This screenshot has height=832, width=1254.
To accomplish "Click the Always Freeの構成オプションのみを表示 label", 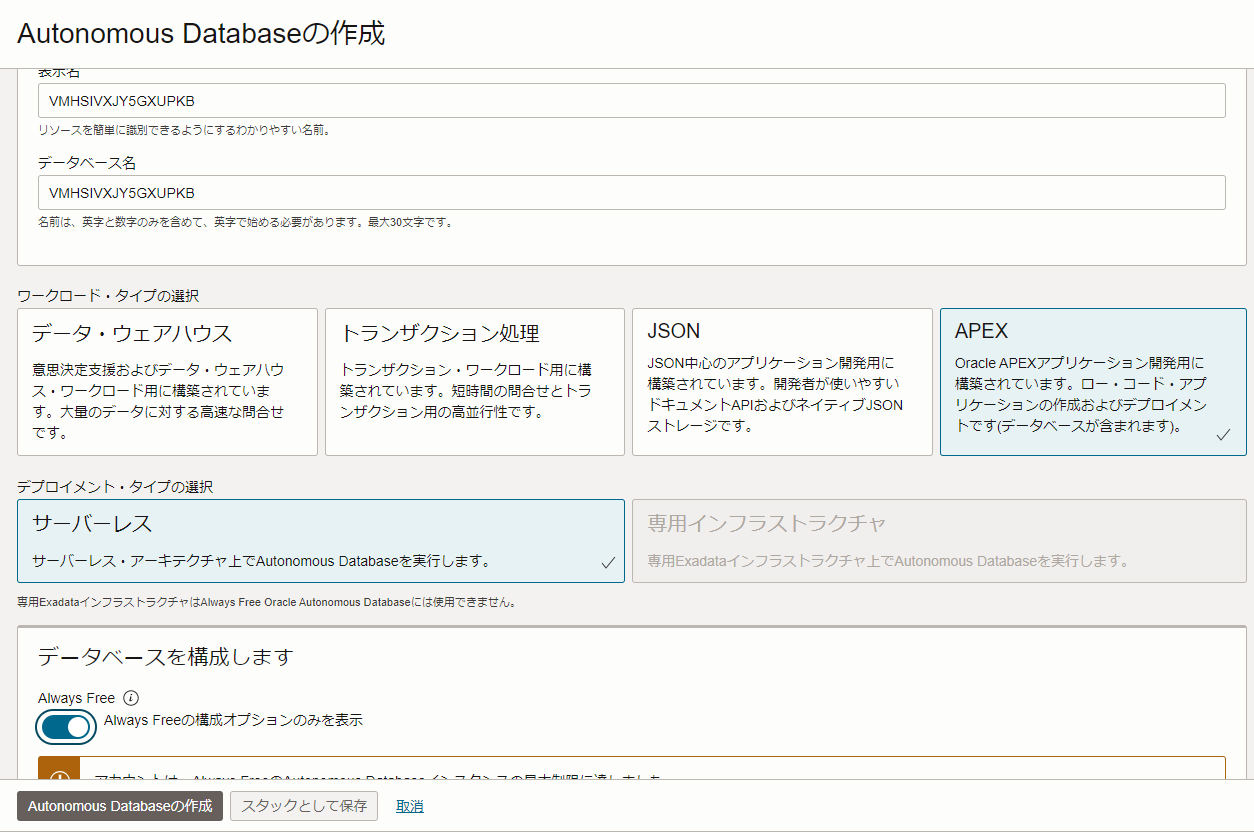I will pos(233,720).
